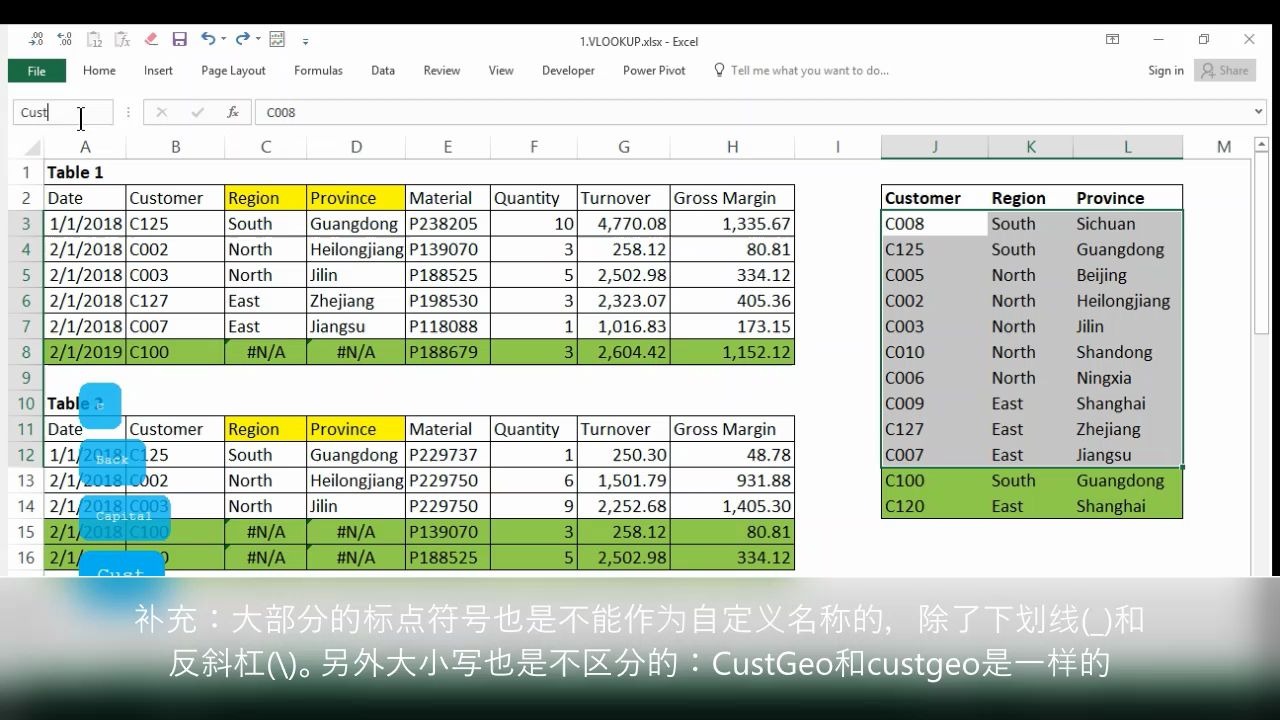Switch to the Formulas ribbon tab
The image size is (1280, 720).
(318, 70)
